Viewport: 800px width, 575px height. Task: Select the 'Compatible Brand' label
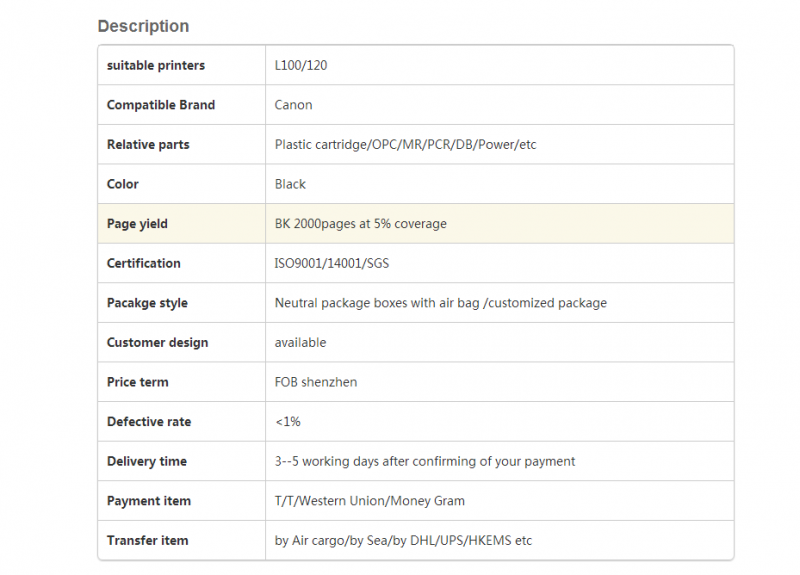tap(161, 105)
